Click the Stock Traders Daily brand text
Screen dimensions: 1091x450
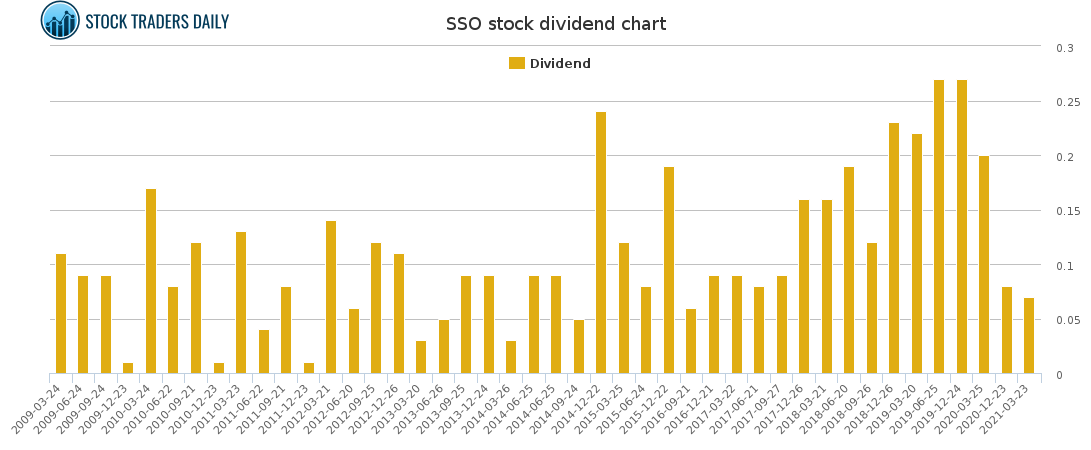(x=157, y=22)
